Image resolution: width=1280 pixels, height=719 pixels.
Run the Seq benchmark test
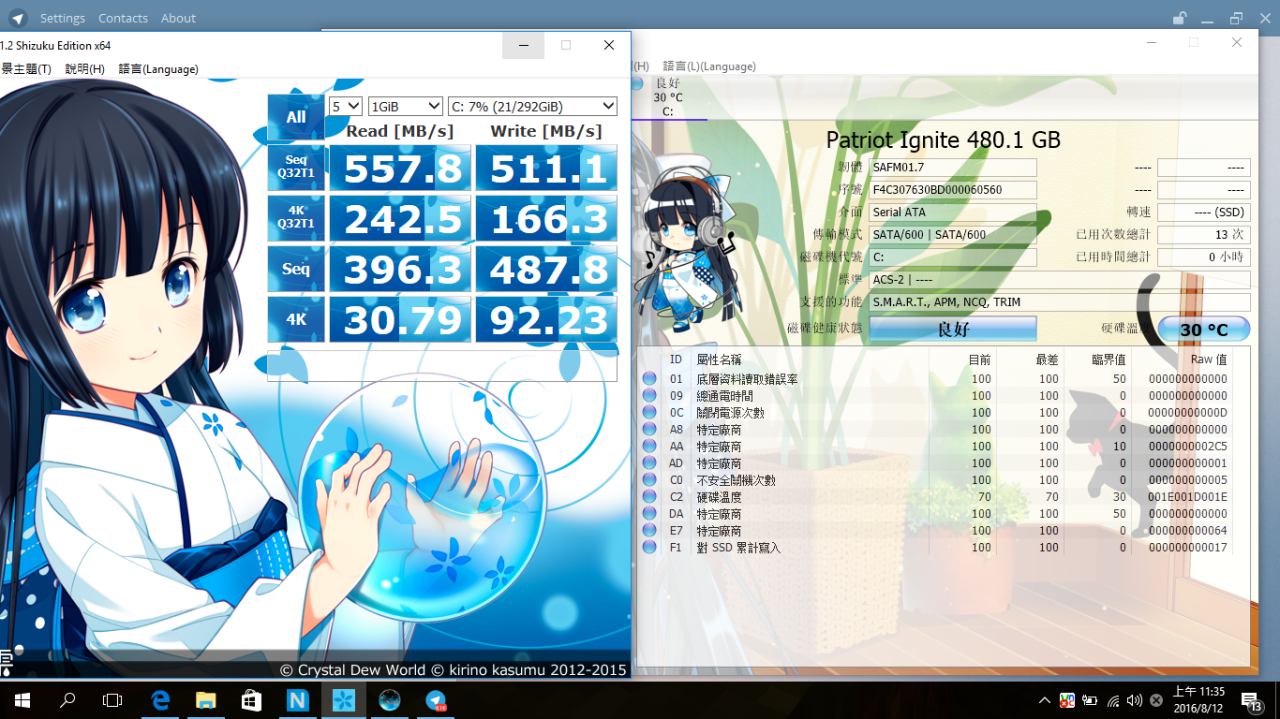(296, 269)
